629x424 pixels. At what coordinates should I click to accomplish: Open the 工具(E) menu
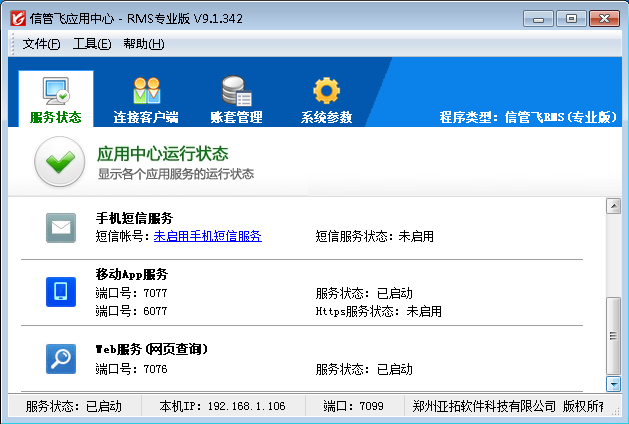pos(91,44)
